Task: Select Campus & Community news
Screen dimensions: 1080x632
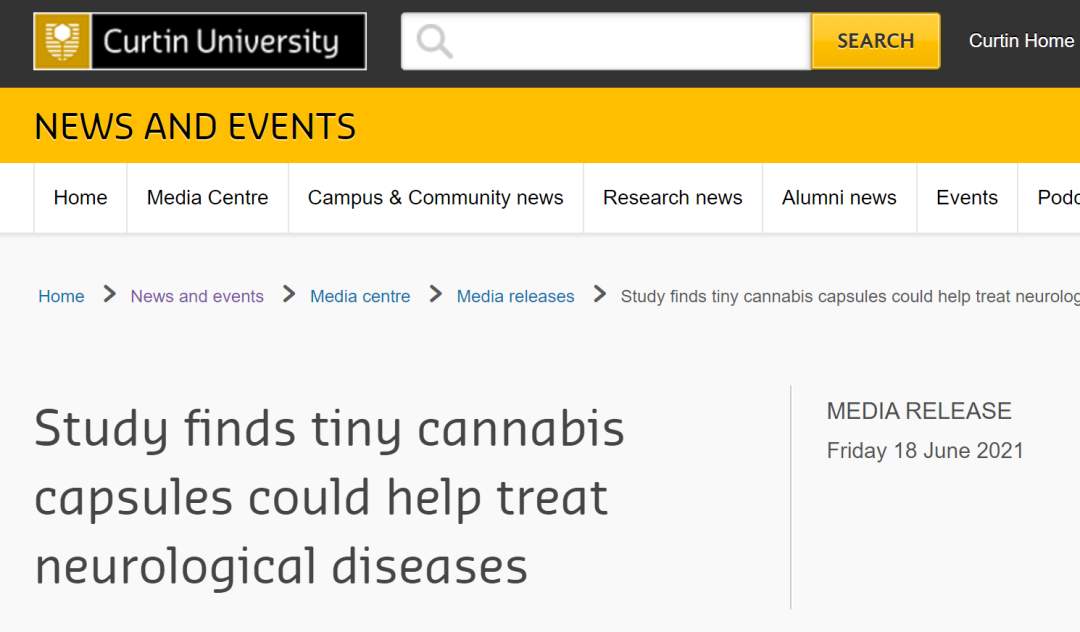Action: [435, 197]
